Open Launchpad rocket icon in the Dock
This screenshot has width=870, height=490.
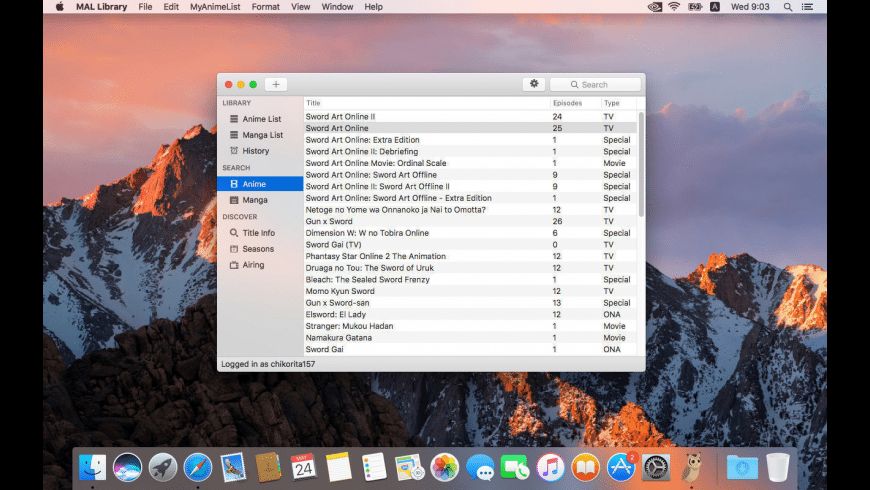(163, 467)
